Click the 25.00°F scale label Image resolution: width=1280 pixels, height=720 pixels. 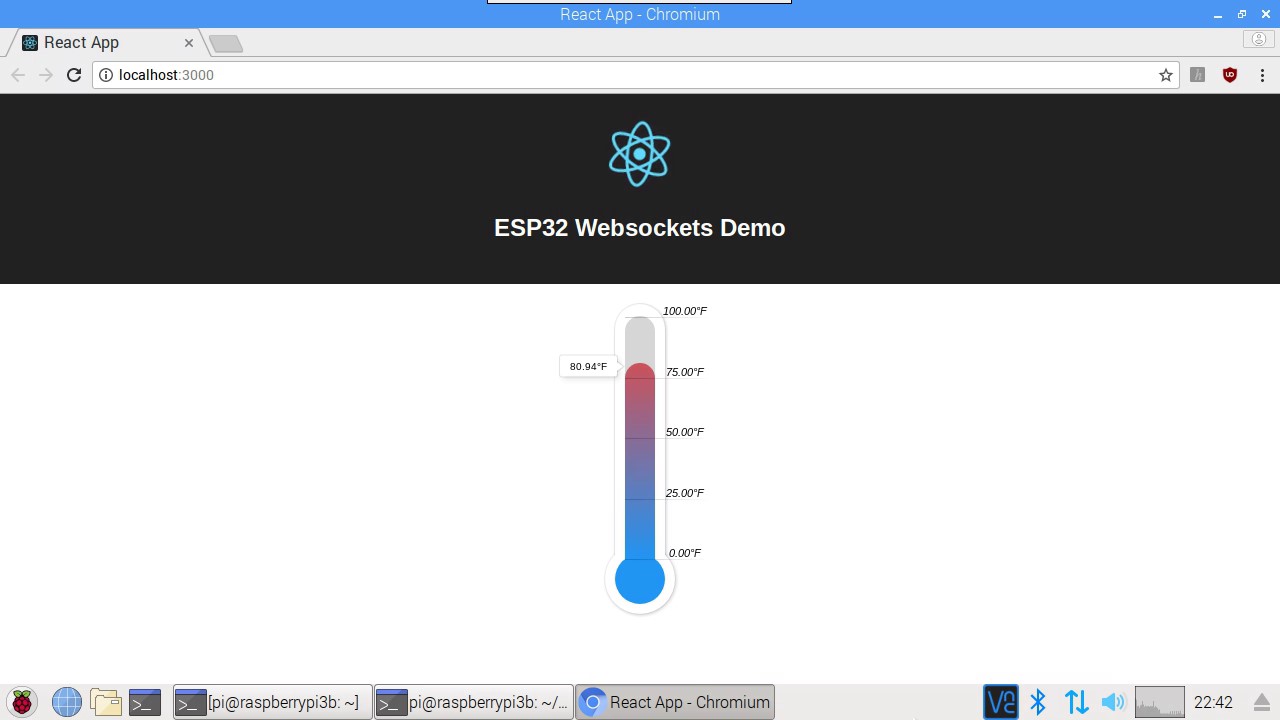685,493
